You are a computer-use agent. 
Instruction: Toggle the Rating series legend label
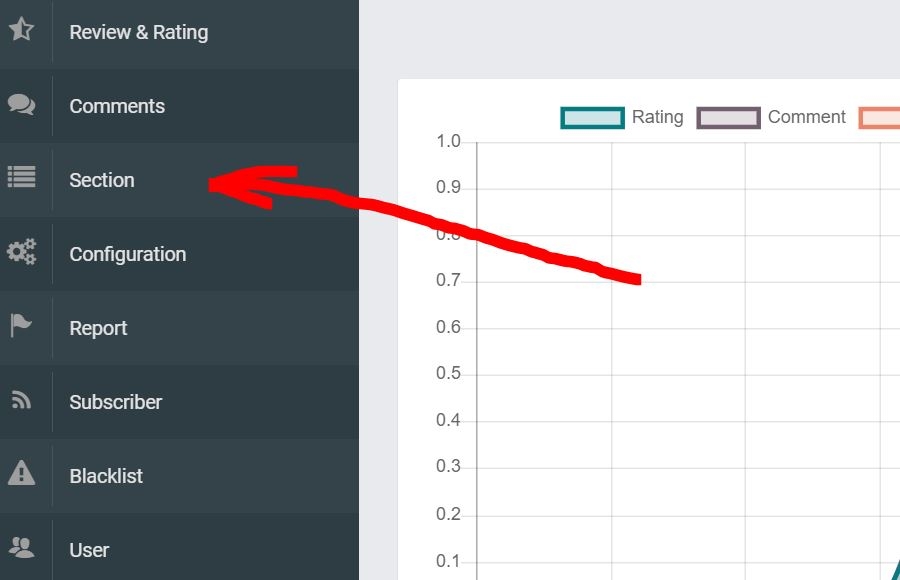tap(657, 117)
